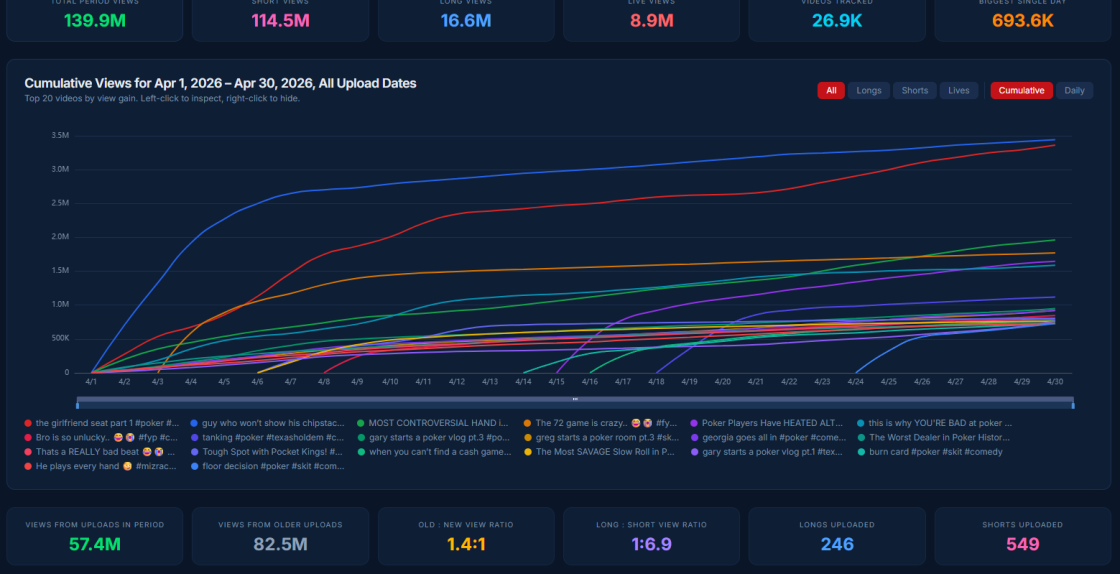
Task: Click the 3.5M y-axis label
Action: pyautogui.click(x=60, y=136)
